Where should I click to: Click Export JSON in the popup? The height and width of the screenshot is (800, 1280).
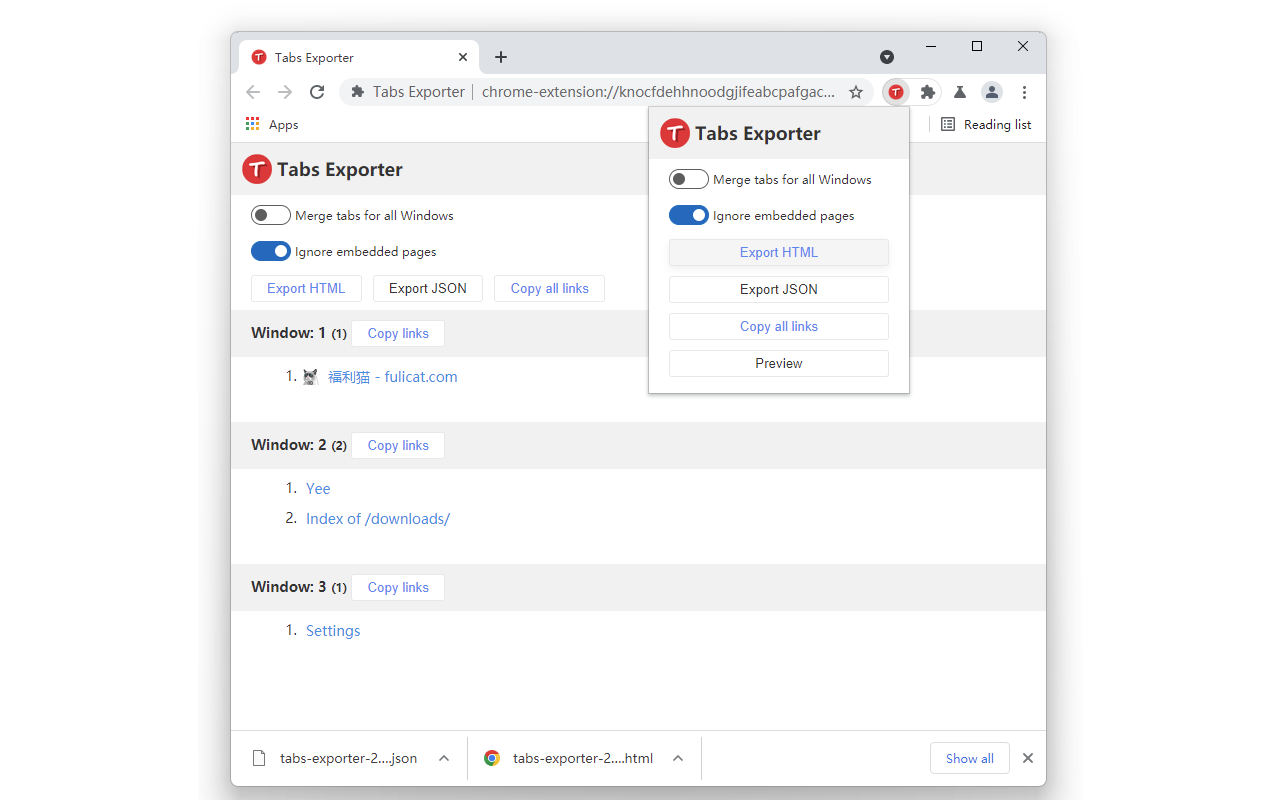tap(779, 289)
